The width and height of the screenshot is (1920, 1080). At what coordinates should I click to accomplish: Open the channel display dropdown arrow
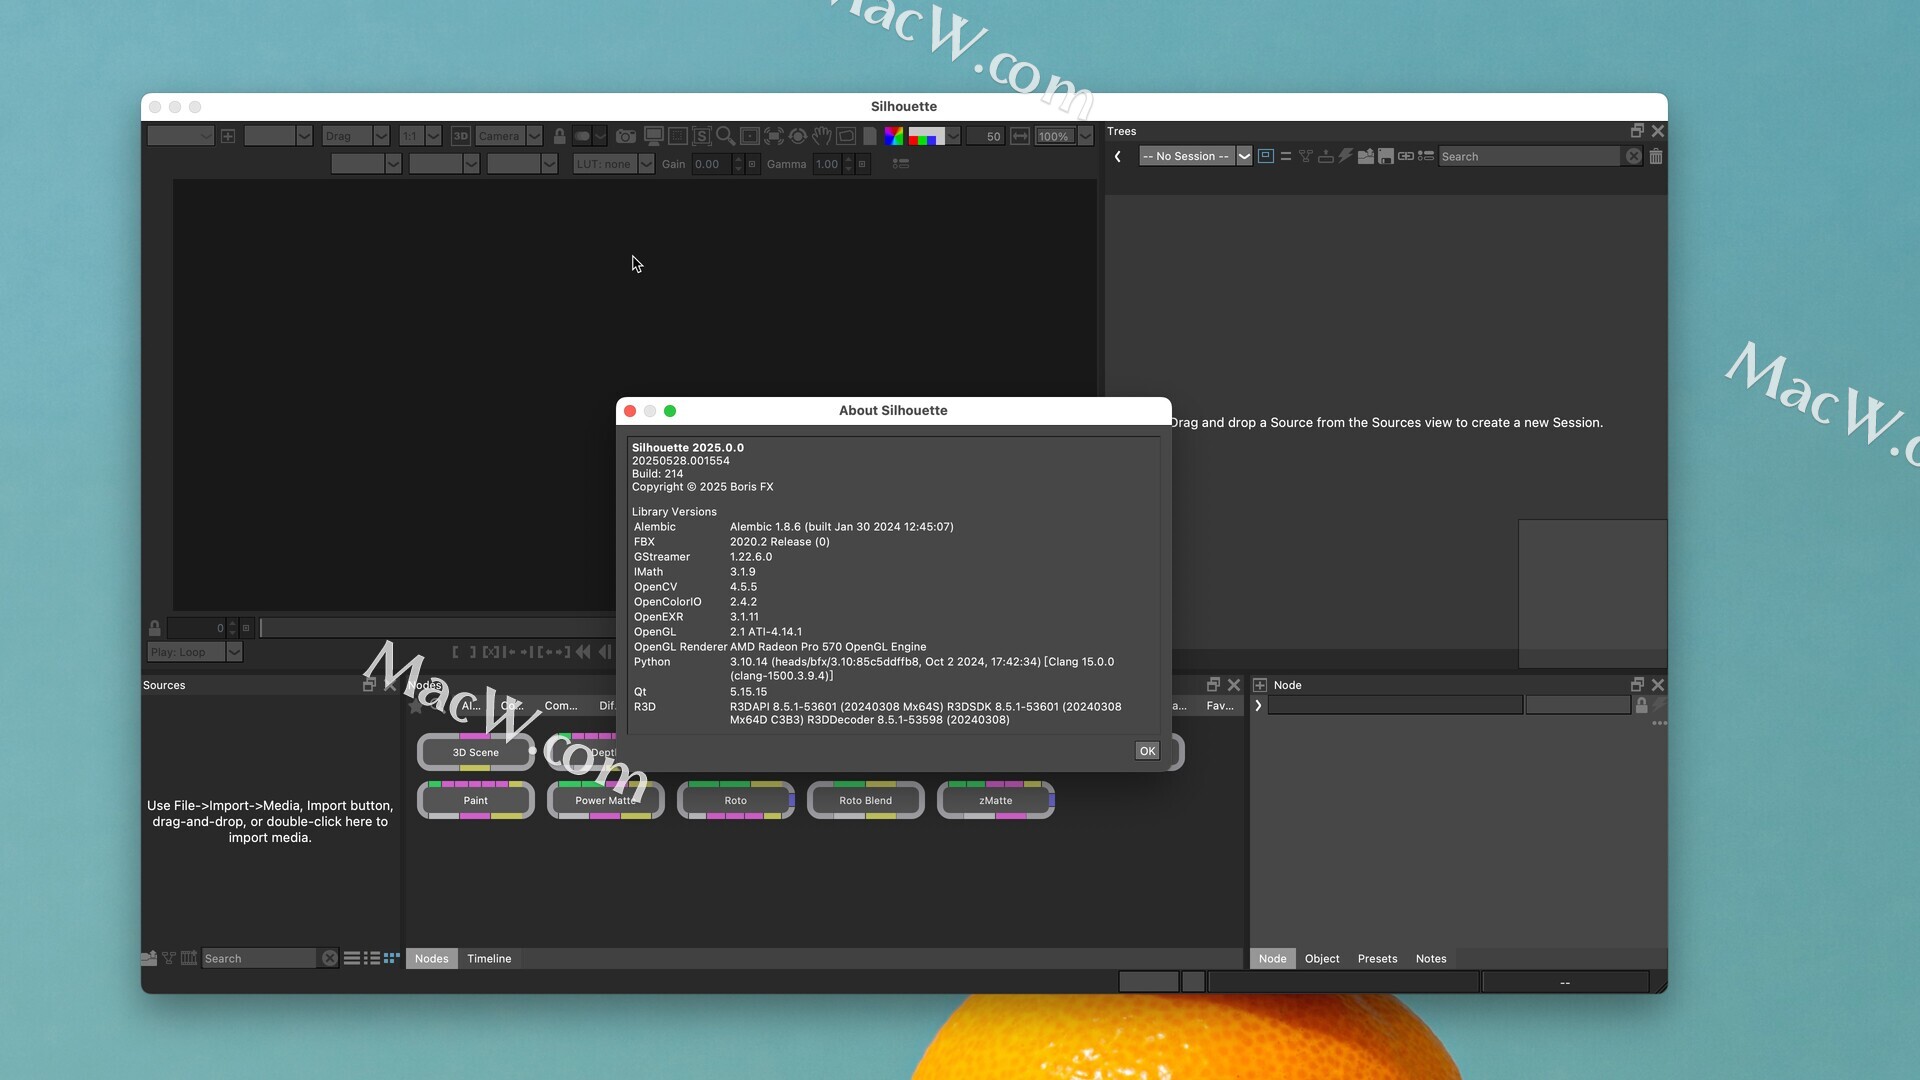(954, 136)
